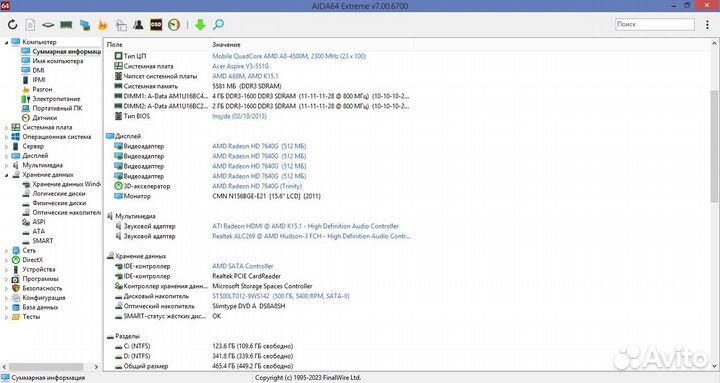Click the memory module toolbar icon
Screen dimensions: 720x383
click(66, 25)
